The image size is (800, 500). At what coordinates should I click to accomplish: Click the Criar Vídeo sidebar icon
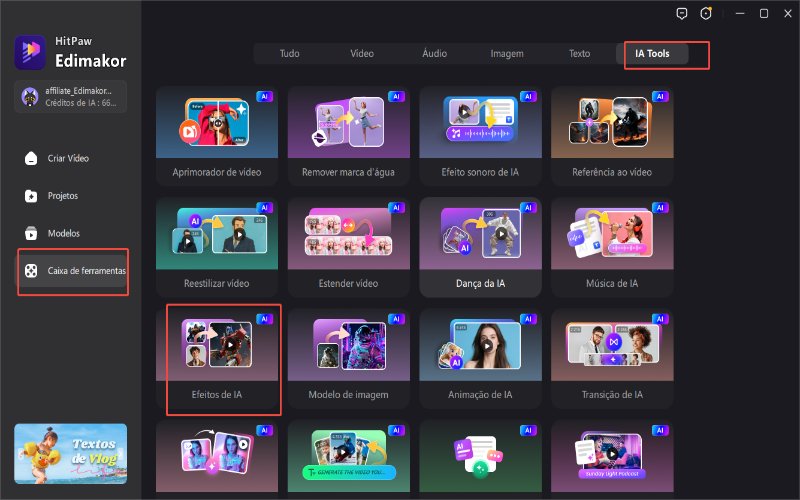point(31,158)
